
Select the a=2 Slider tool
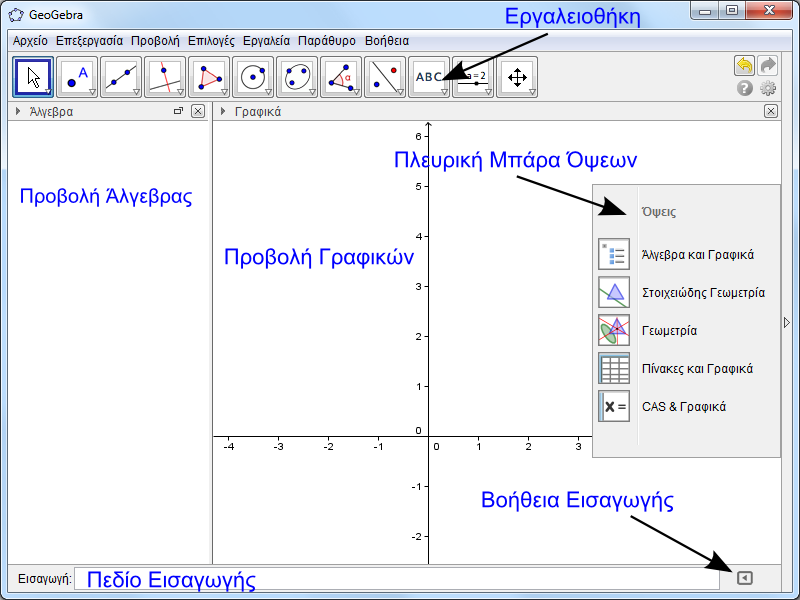tap(473, 78)
